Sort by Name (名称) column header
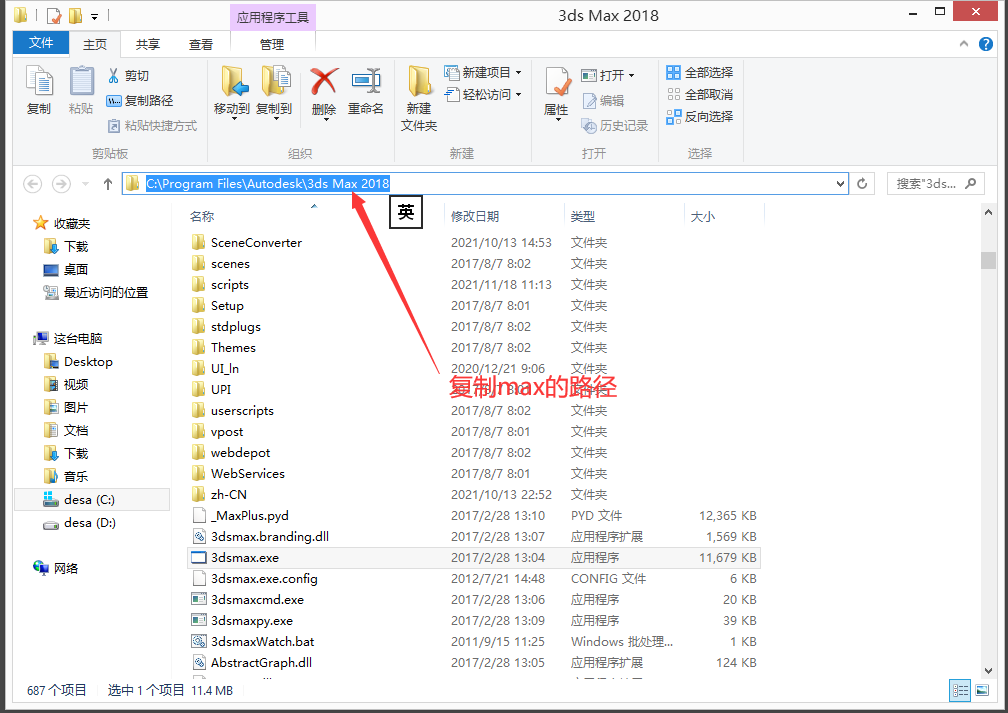The image size is (1008, 713). coord(202,217)
